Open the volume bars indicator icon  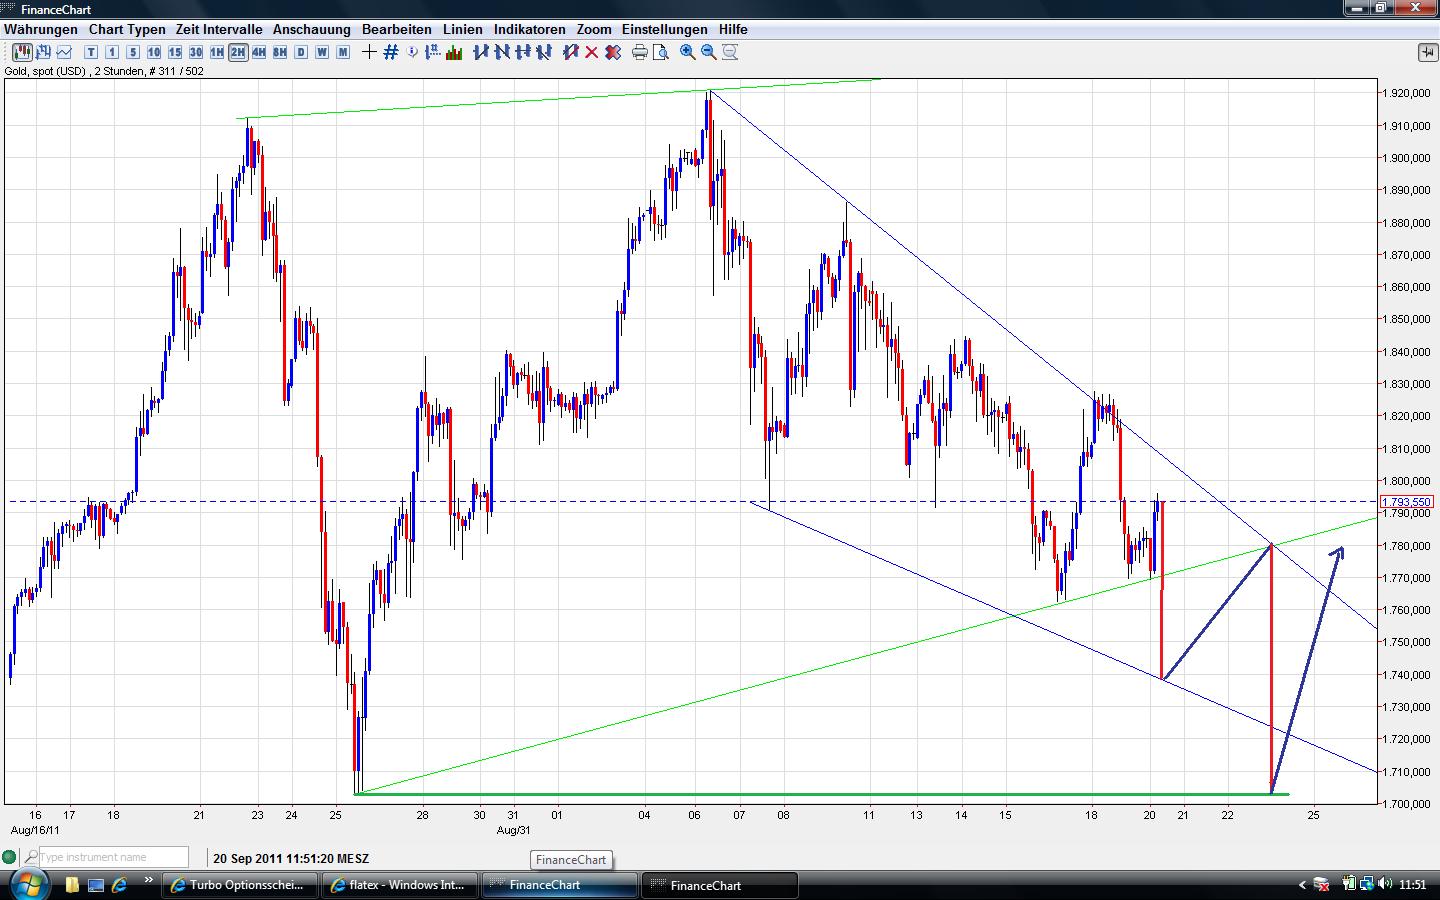[x=454, y=52]
